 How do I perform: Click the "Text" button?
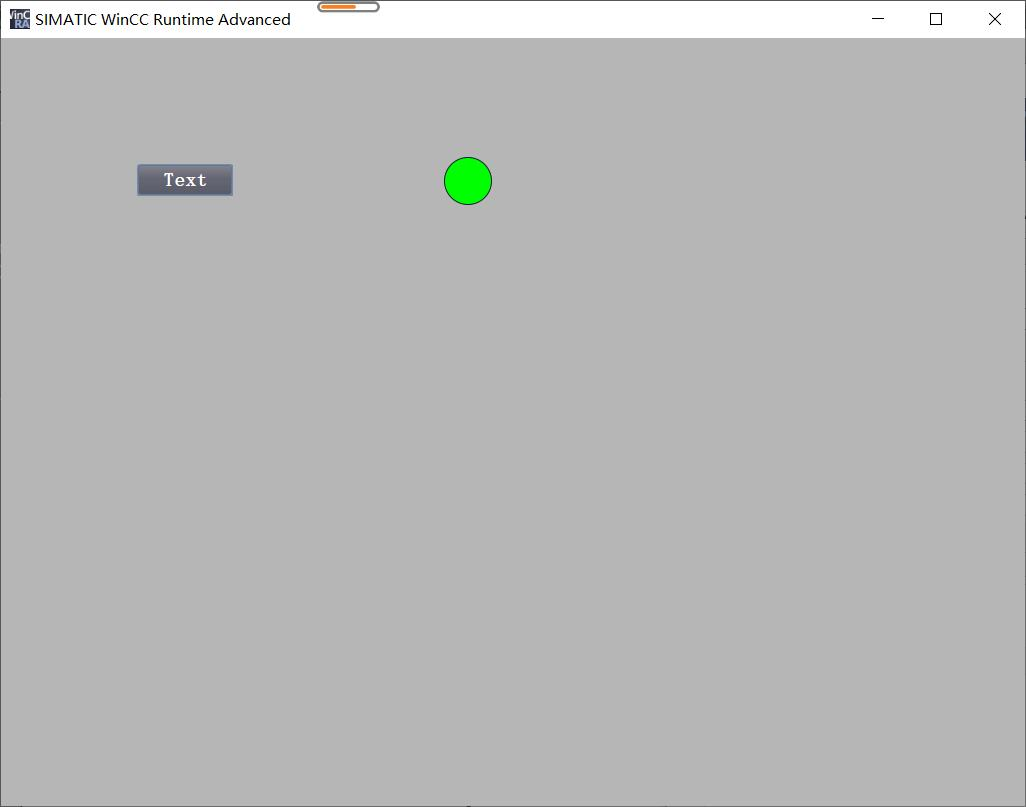185,180
